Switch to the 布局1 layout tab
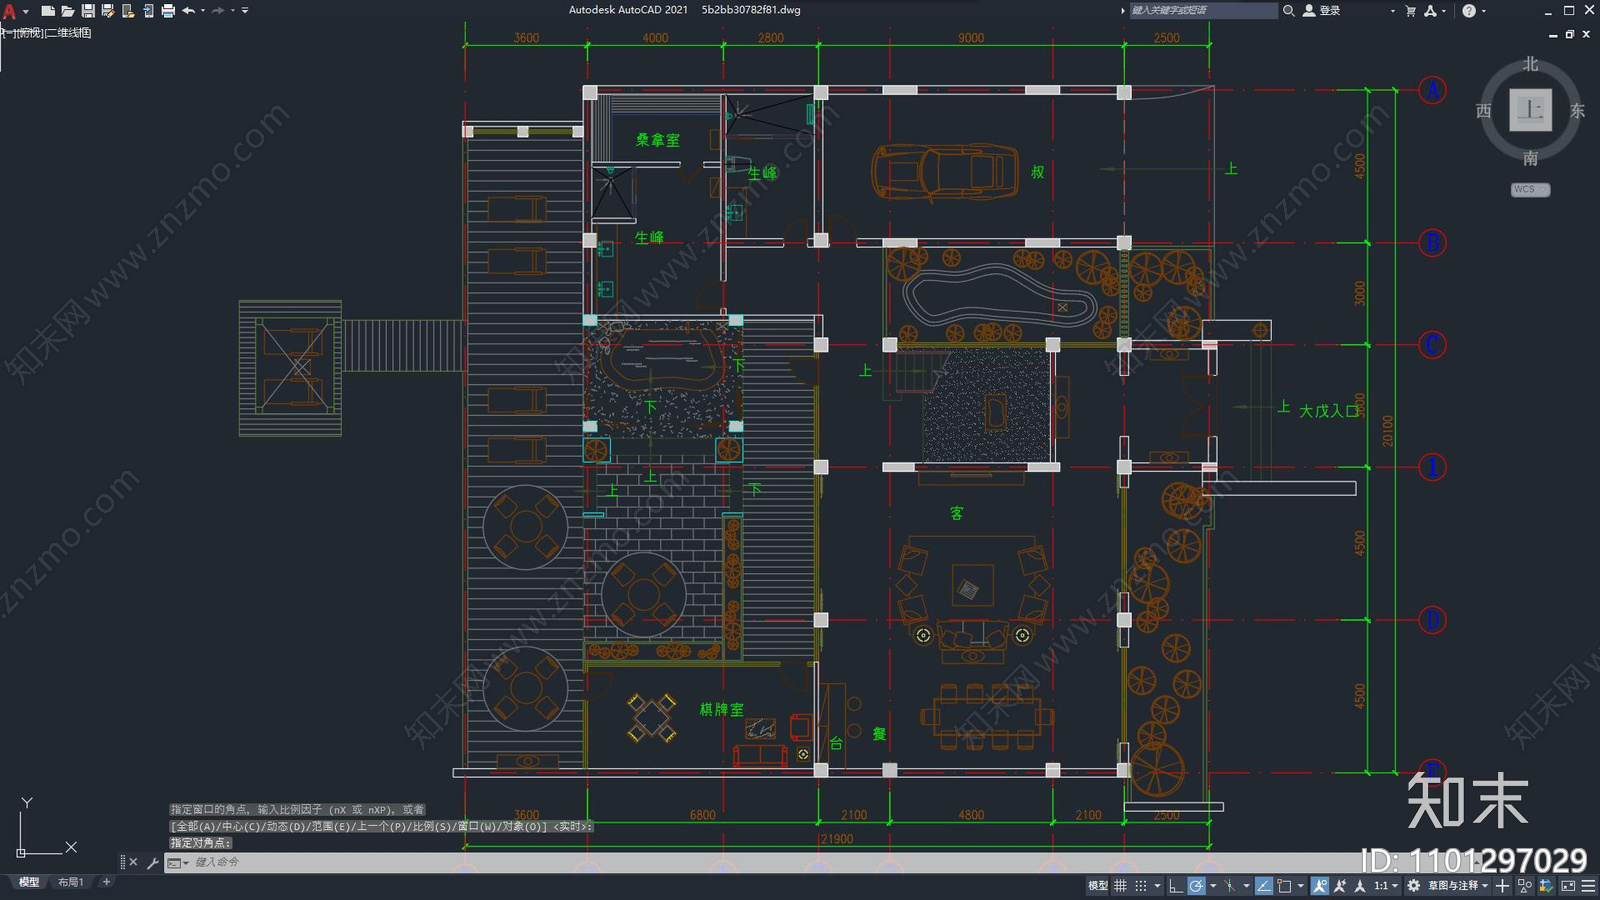 click(x=70, y=882)
